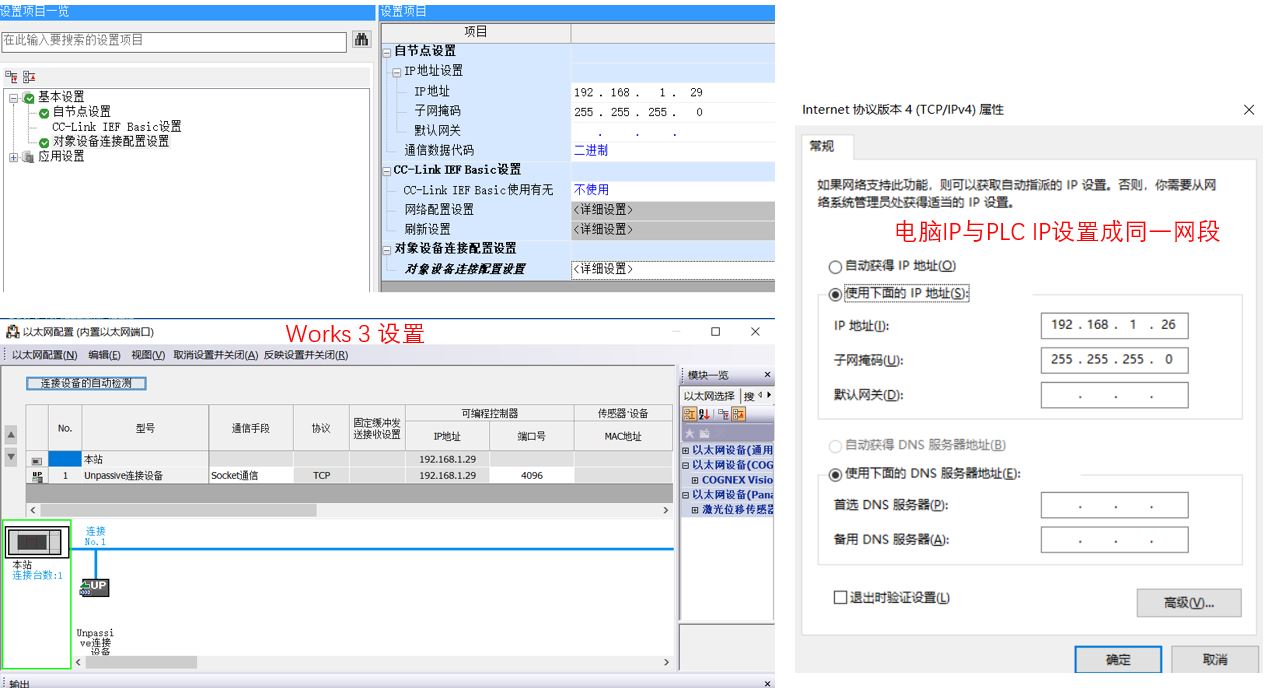Image resolution: width=1267 pixels, height=688 pixels.
Task: Click the sort icon in module list toolbar
Action: pyautogui.click(x=705, y=414)
